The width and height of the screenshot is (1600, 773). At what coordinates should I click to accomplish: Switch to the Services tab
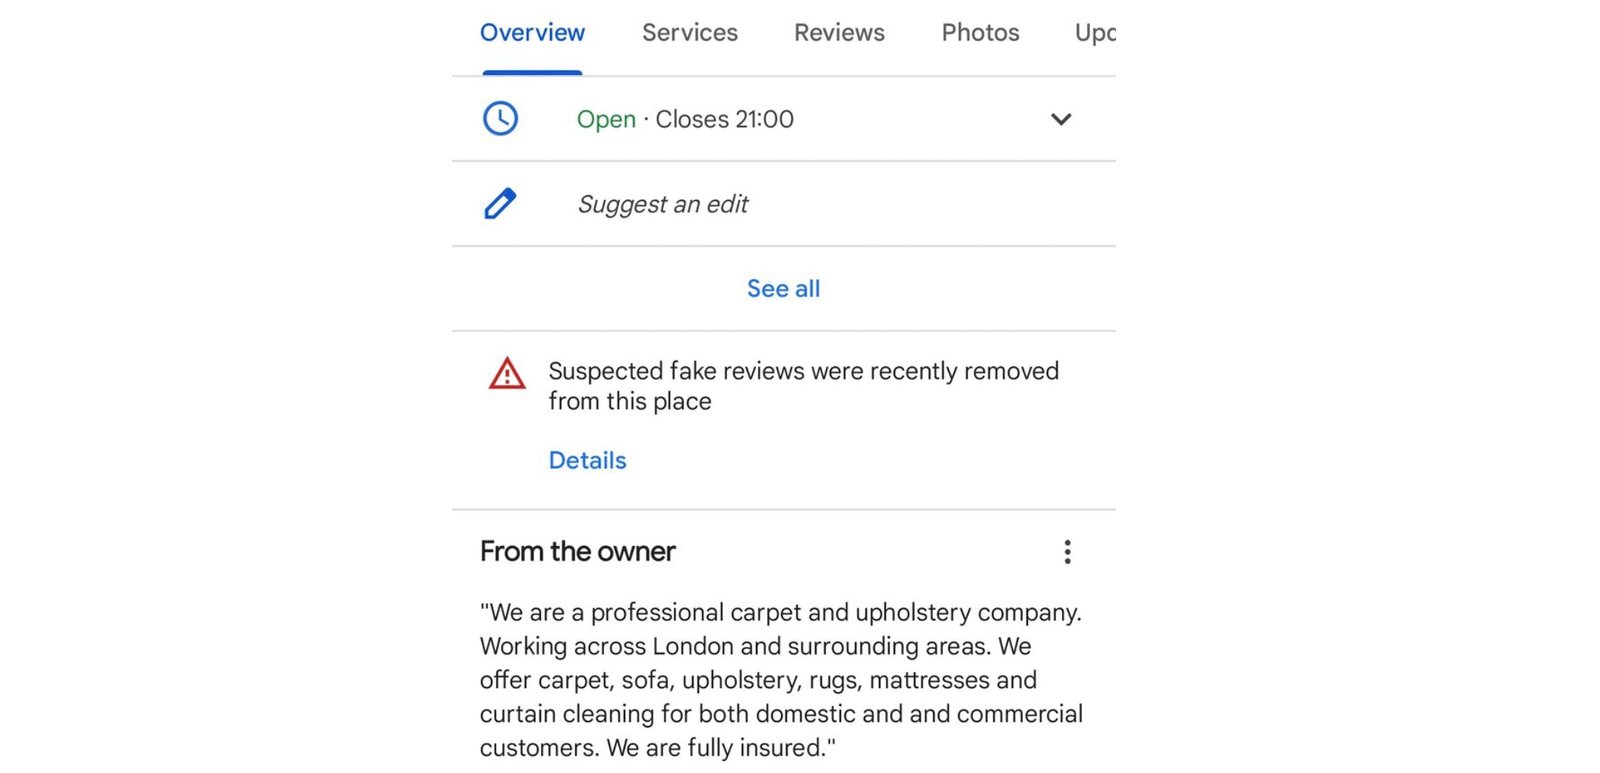[x=690, y=33]
